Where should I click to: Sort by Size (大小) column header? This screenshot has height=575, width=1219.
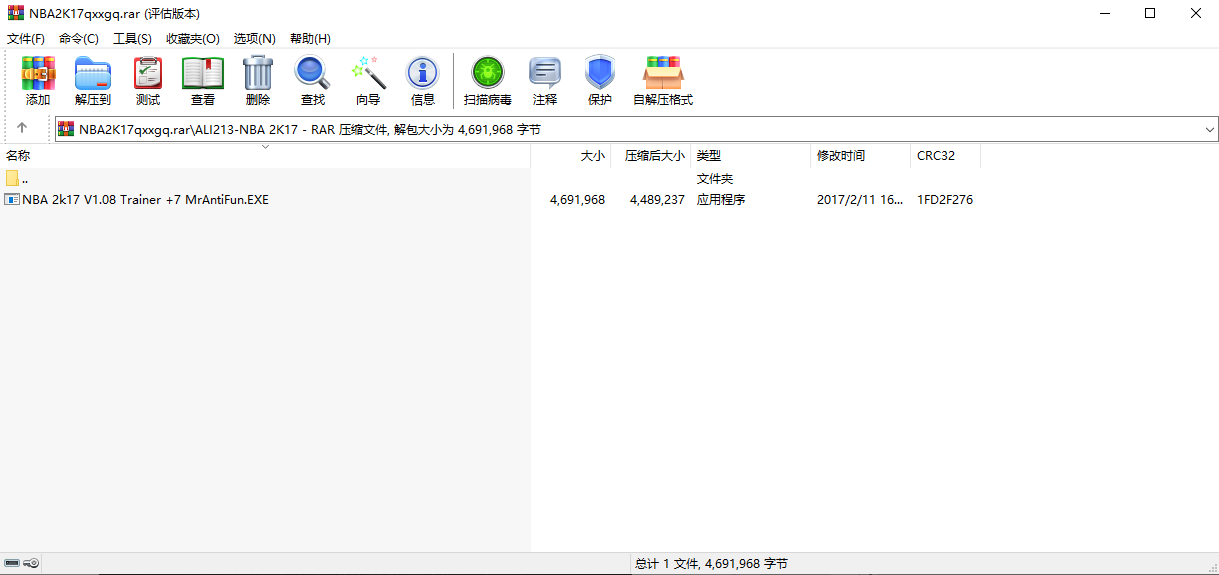click(570, 156)
